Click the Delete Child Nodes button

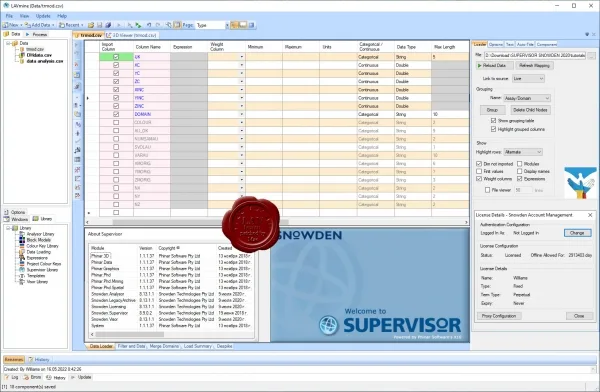tap(530, 110)
